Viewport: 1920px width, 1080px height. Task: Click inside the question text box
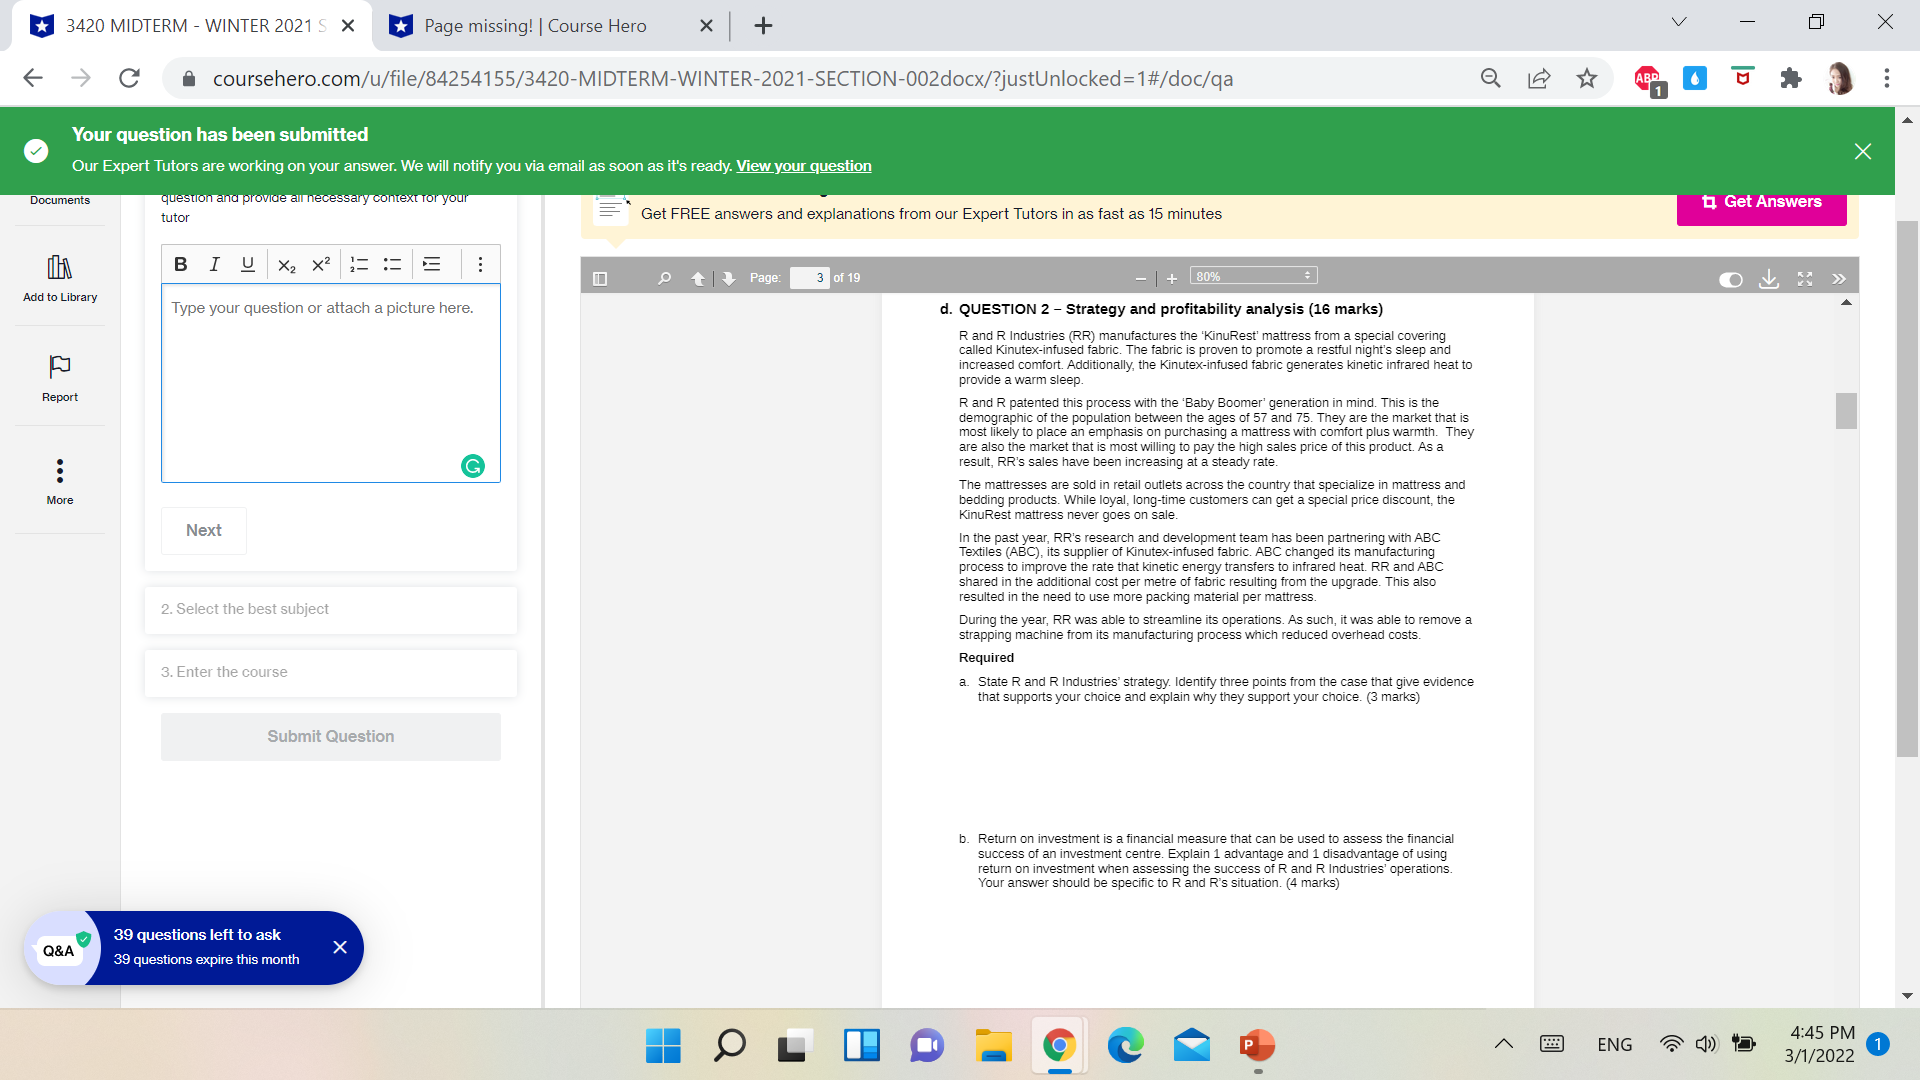[330, 380]
